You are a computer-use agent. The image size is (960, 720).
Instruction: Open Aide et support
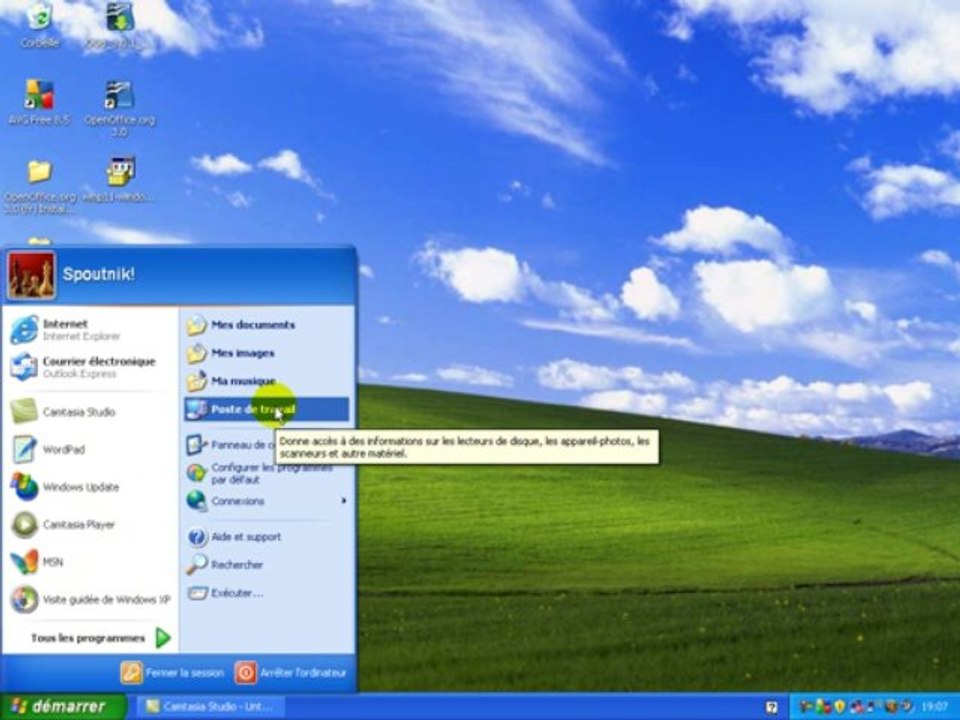point(266,537)
